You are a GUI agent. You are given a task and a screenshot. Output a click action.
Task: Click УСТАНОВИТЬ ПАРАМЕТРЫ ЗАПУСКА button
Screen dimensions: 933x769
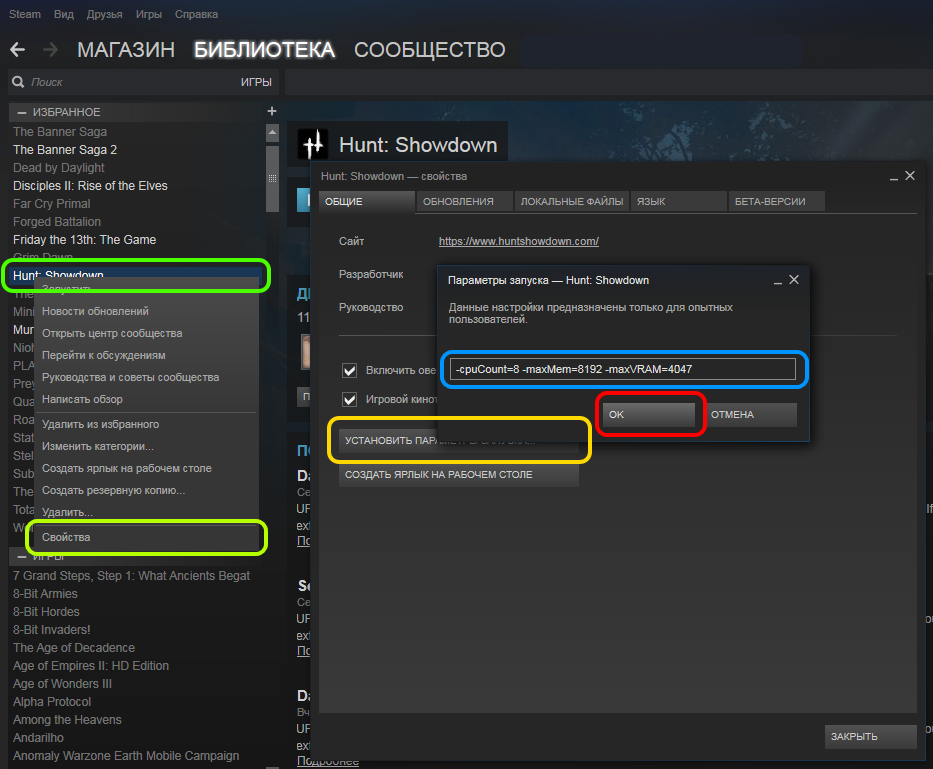click(x=459, y=440)
